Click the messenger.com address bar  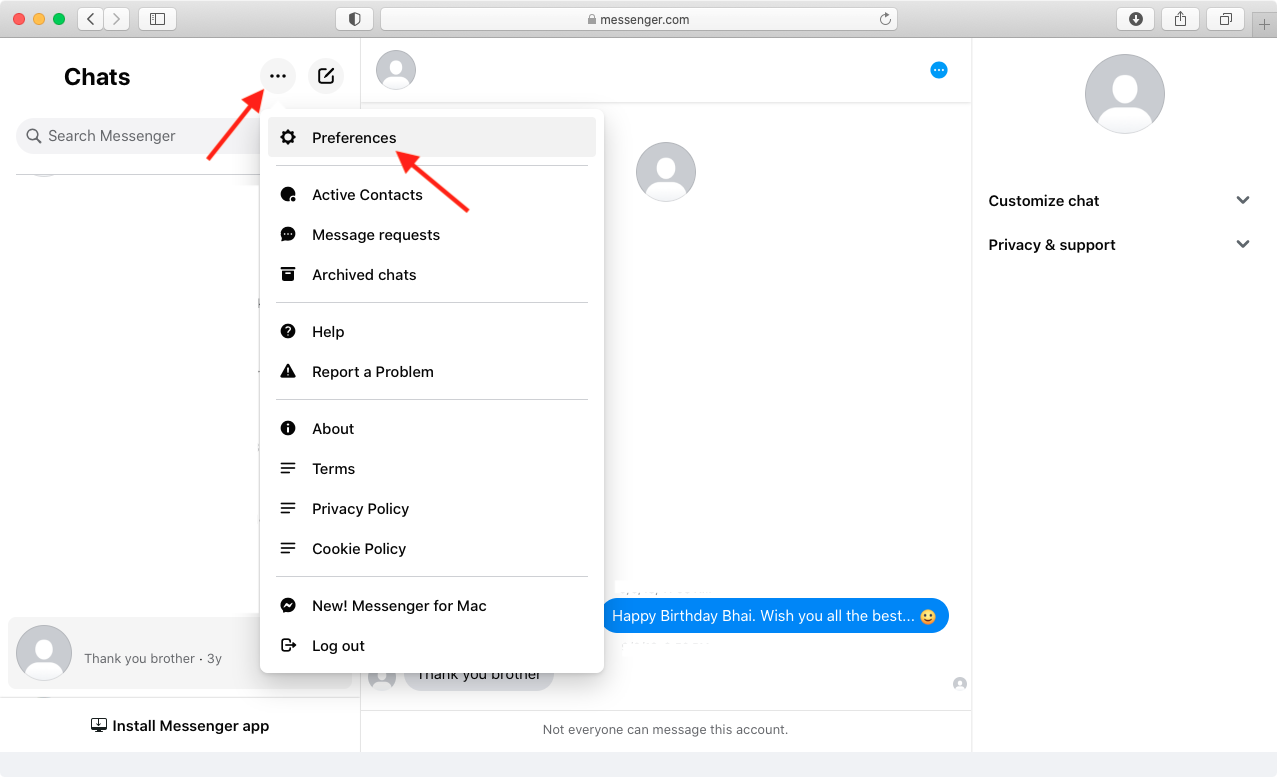pos(639,19)
